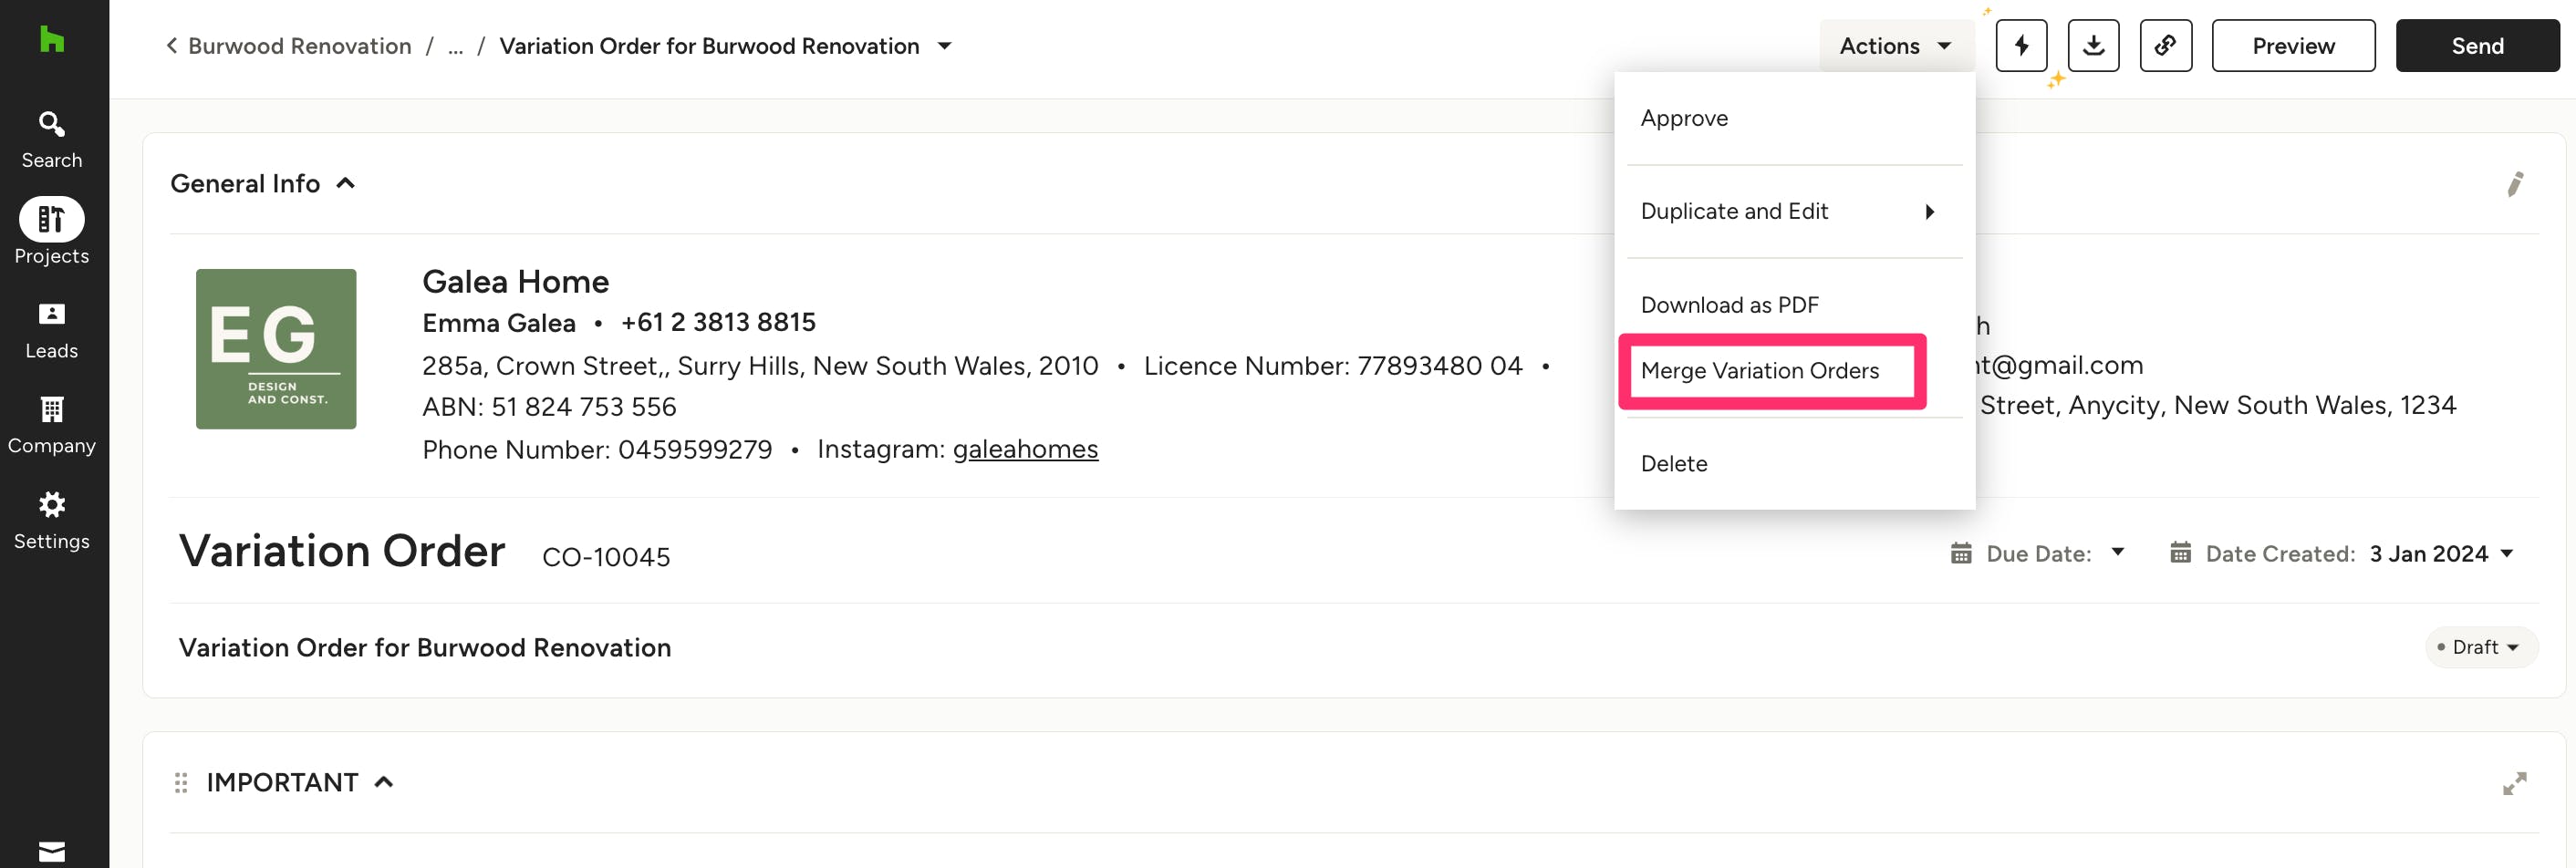Click the Preview button

[x=2292, y=46]
